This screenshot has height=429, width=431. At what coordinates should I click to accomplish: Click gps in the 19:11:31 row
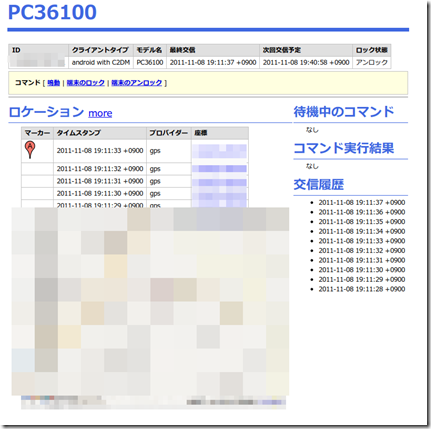point(155,181)
